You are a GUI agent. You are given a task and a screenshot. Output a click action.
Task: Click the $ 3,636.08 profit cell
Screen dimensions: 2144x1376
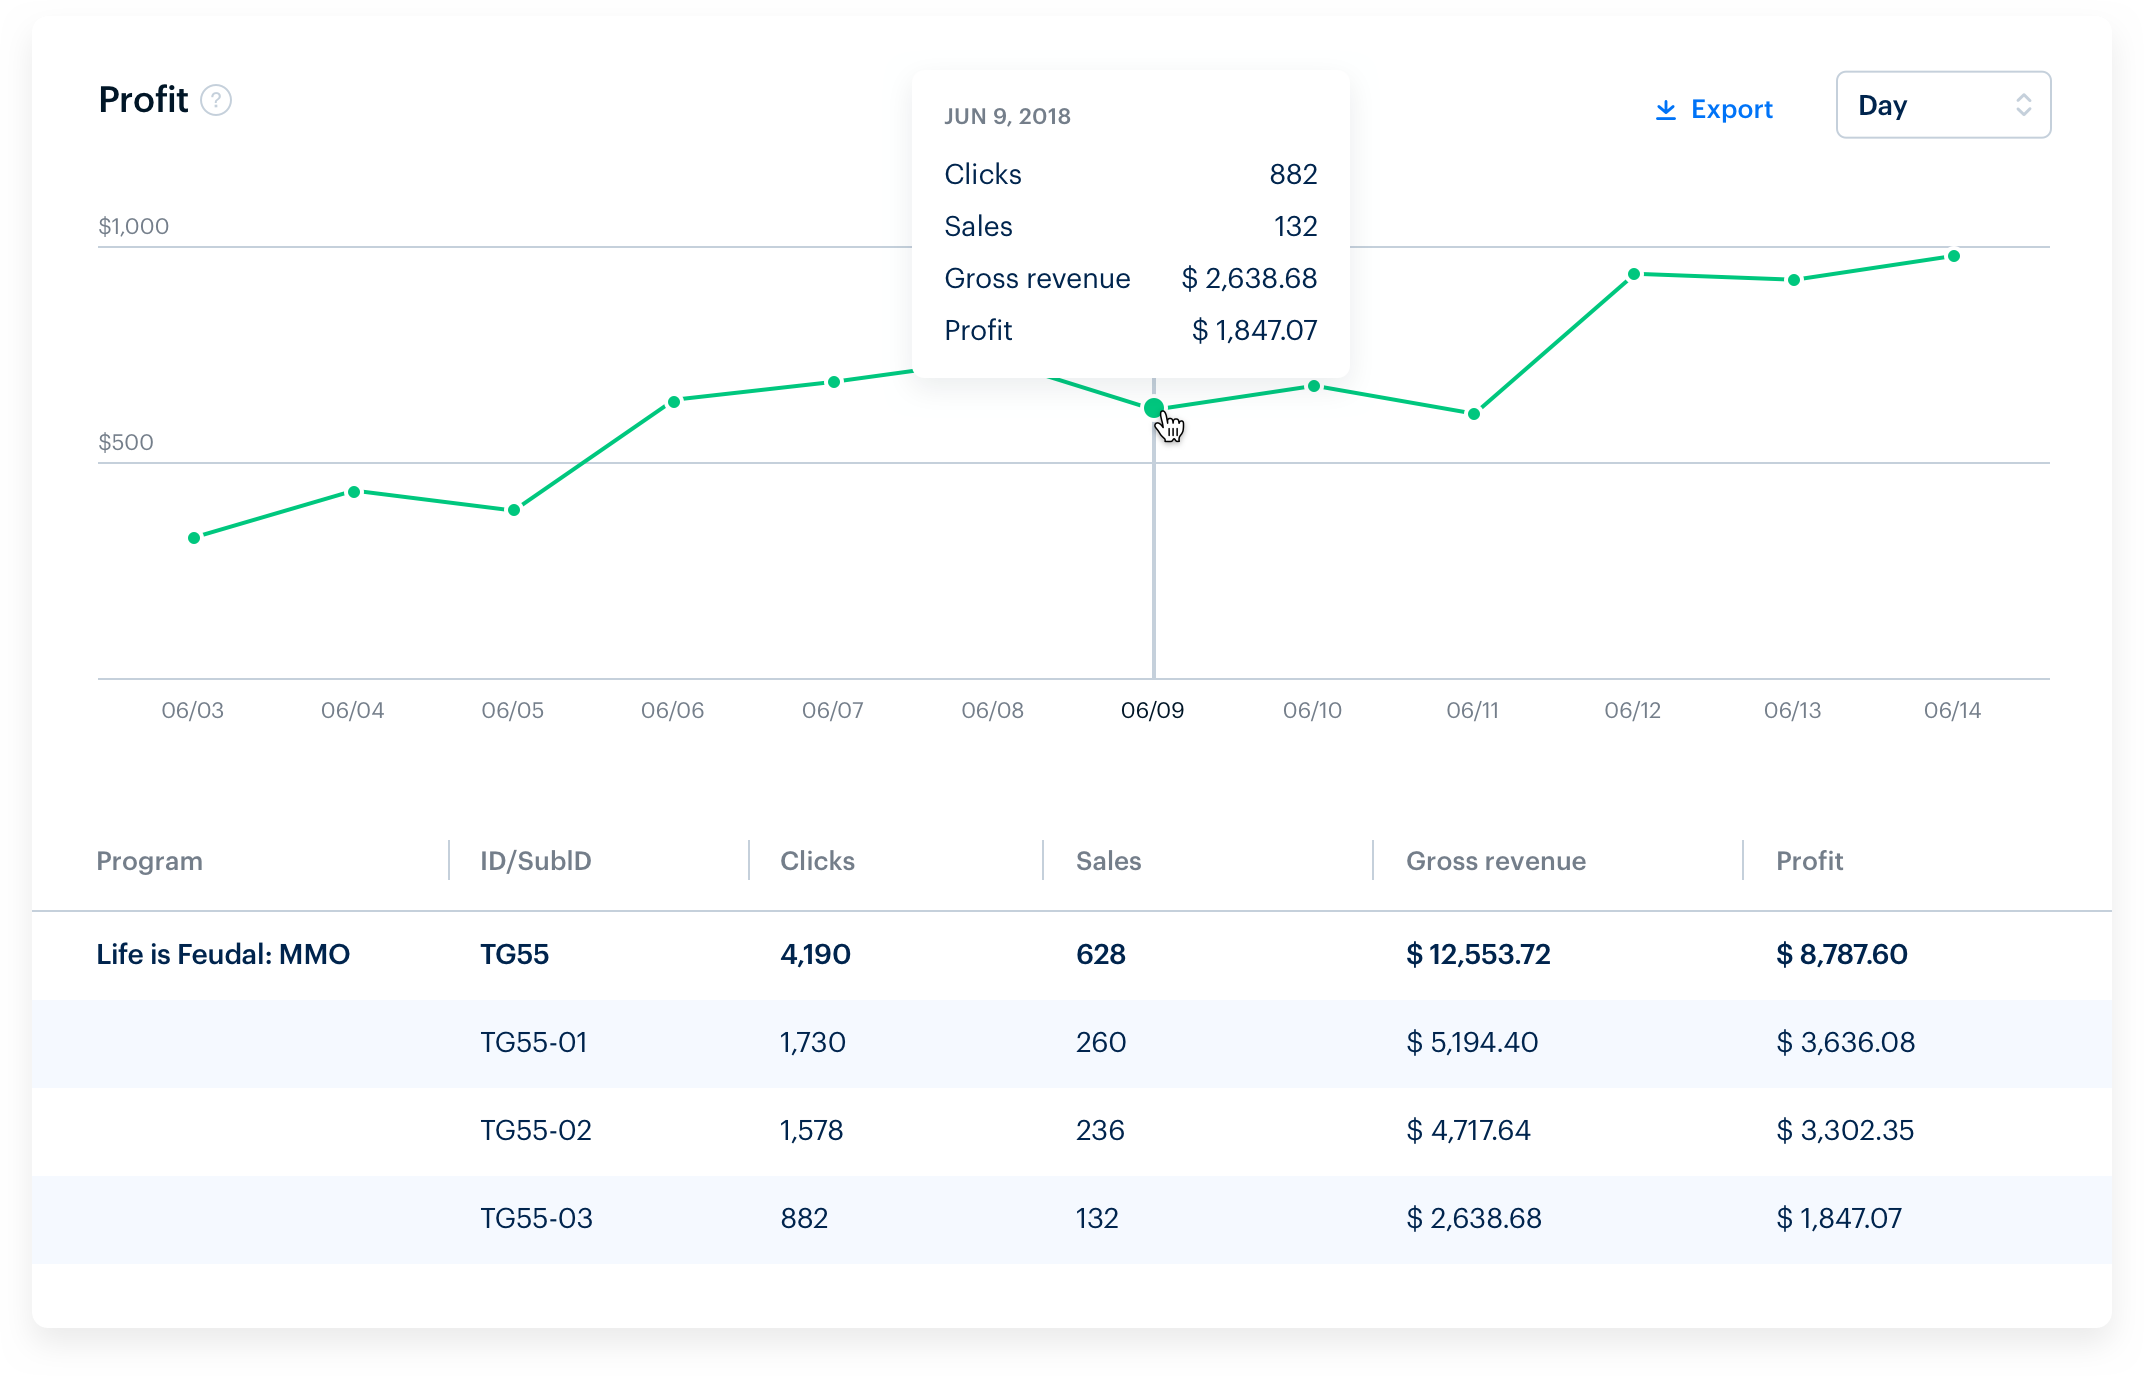point(1846,1042)
